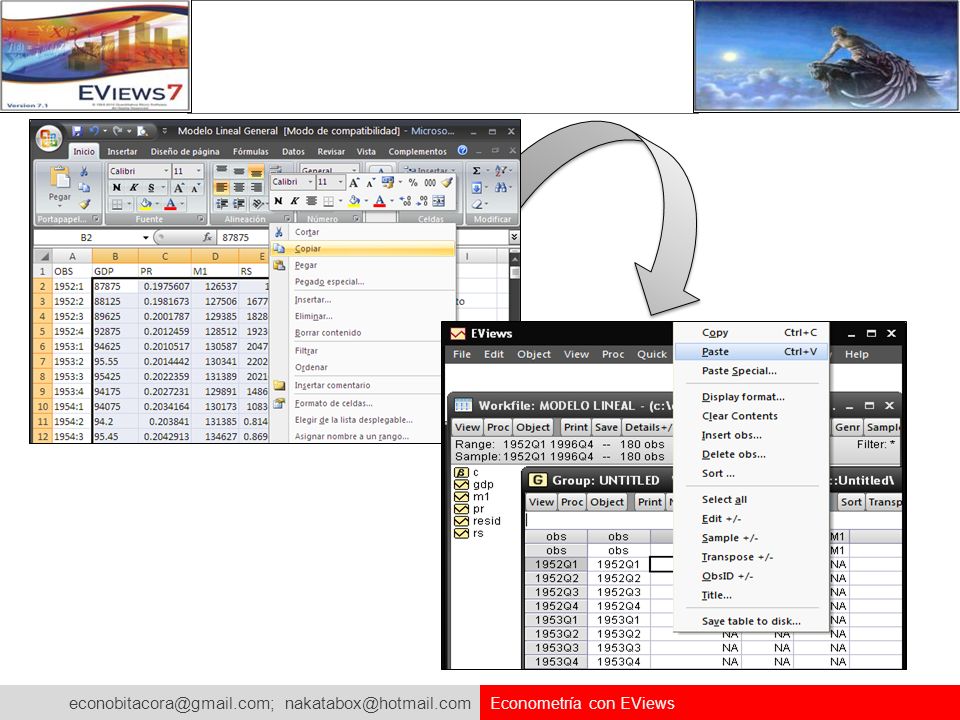
Task: Toggle underline S in the ribbon Fuente group
Action: point(151,188)
